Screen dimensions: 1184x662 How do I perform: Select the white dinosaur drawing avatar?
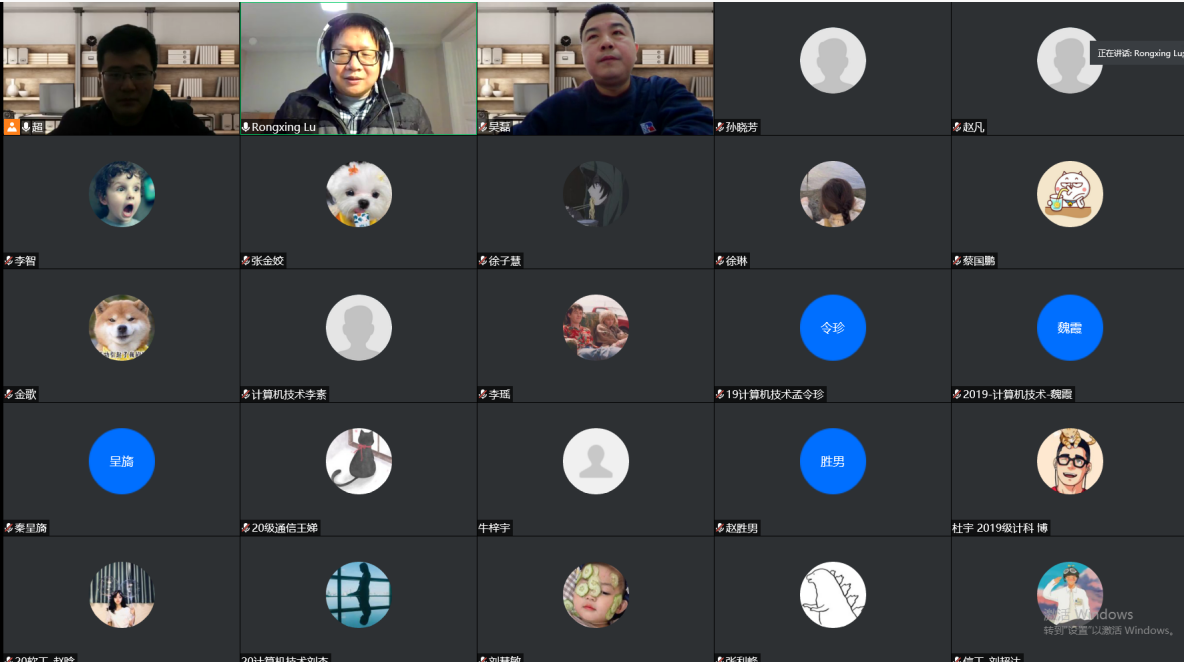pyautogui.click(x=832, y=594)
